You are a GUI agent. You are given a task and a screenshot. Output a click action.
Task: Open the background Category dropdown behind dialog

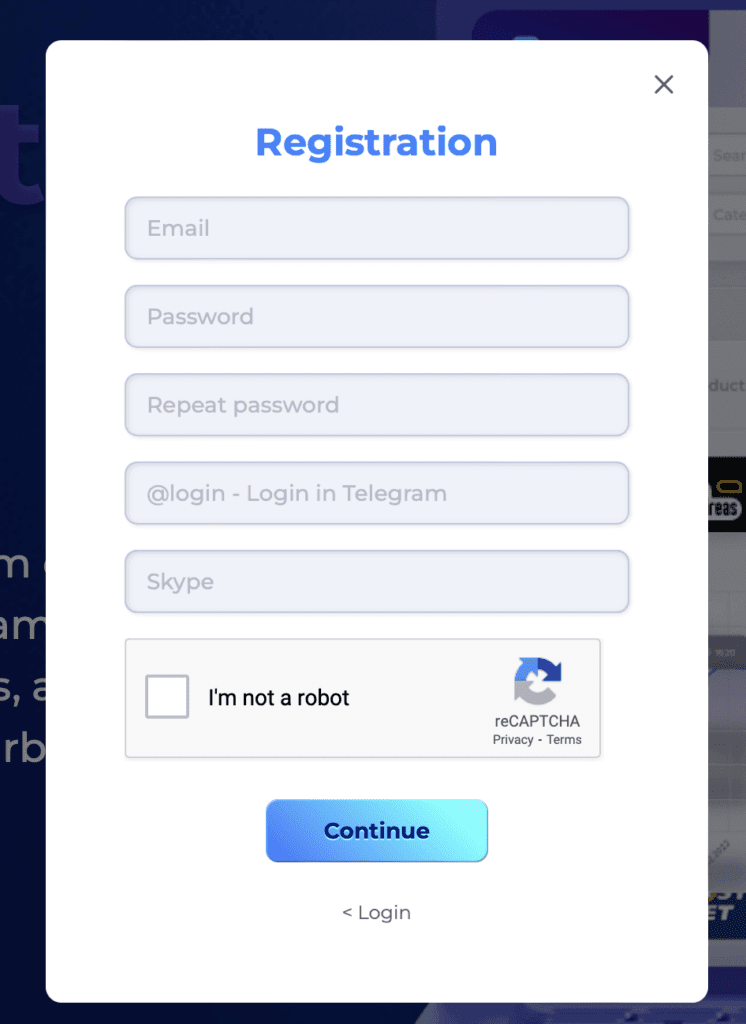click(x=727, y=215)
